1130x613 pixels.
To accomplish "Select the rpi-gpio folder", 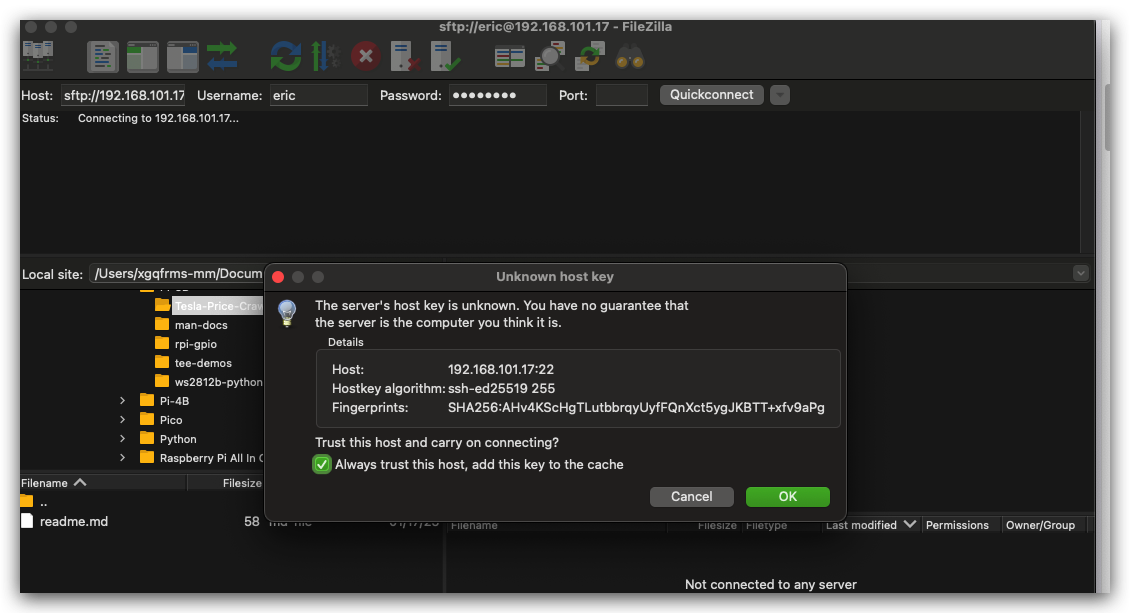I will [x=195, y=344].
